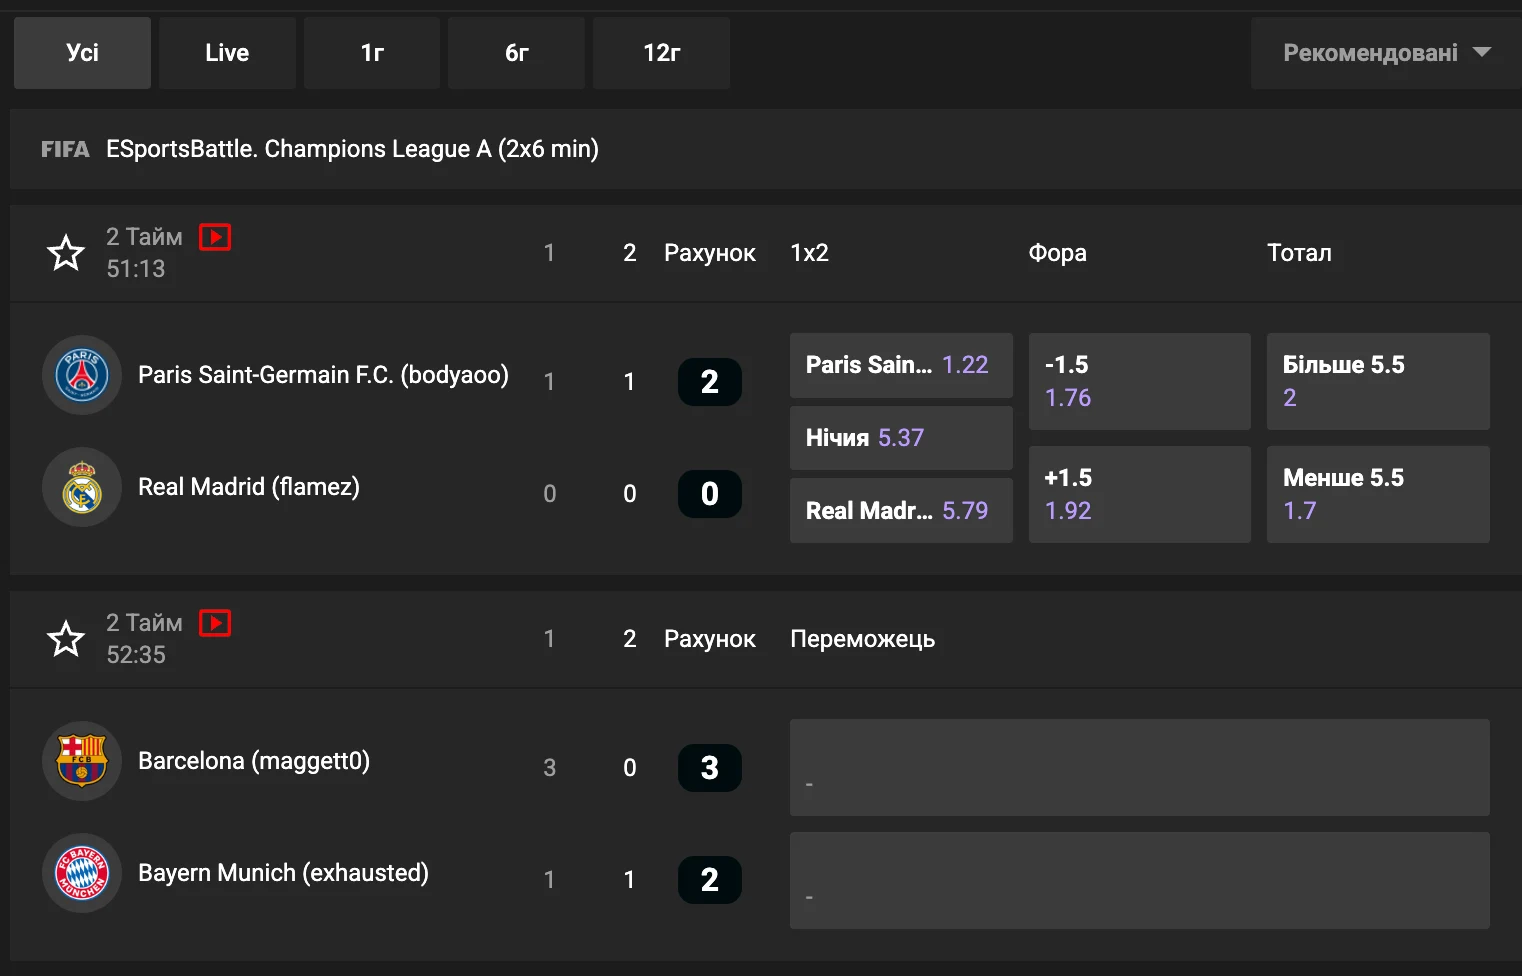Filter matches by 6г tab

(516, 53)
